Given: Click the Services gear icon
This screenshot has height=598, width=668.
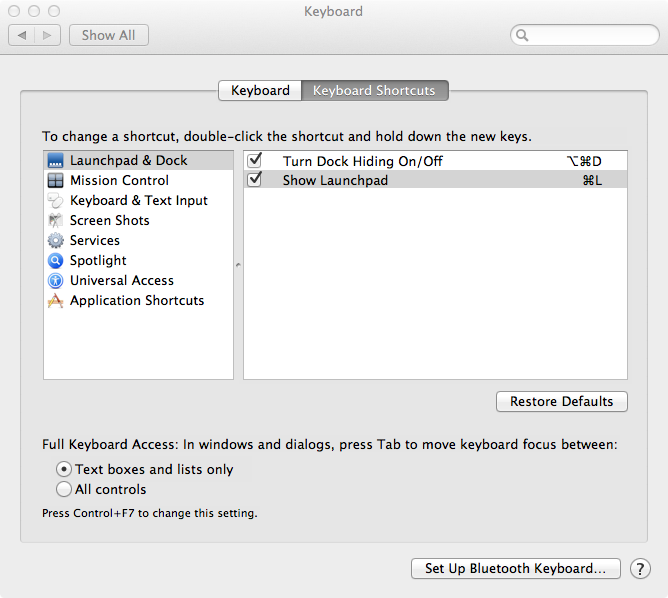Looking at the screenshot, I should tap(55, 241).
